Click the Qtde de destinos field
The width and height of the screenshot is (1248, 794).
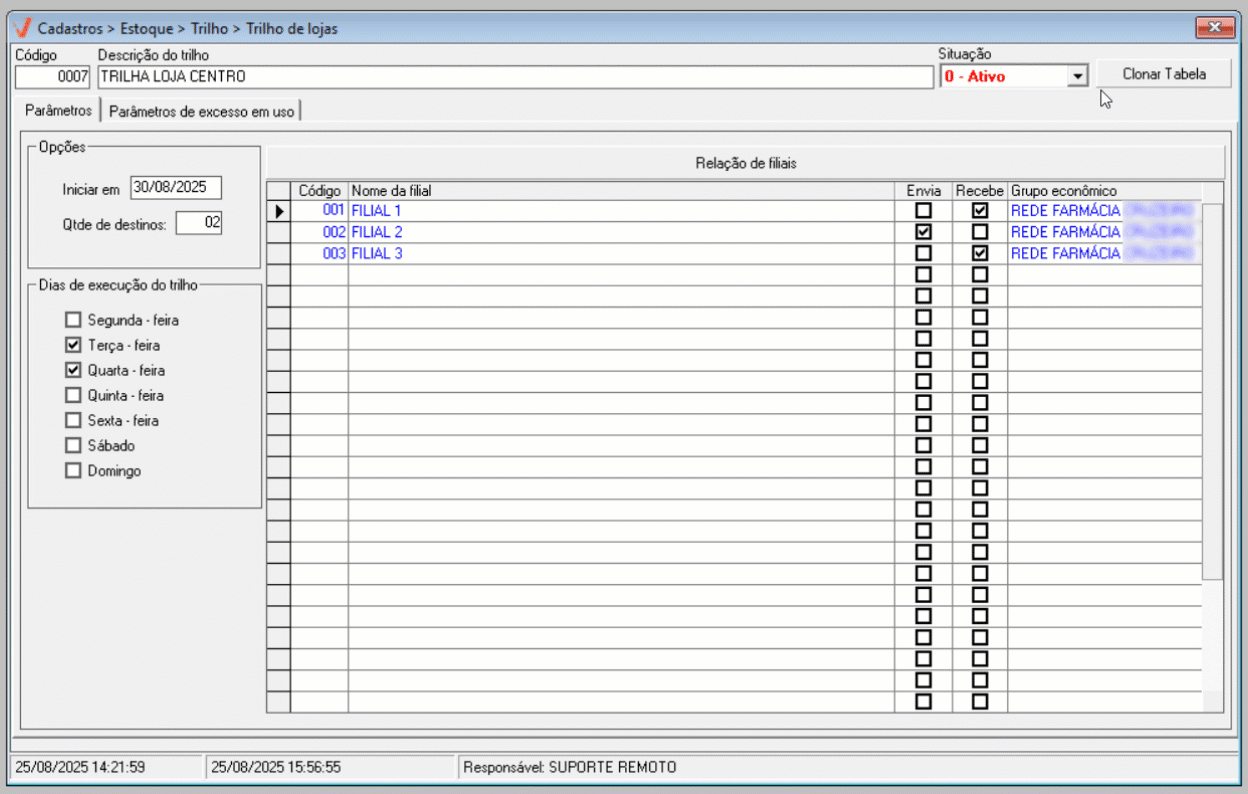click(x=199, y=223)
